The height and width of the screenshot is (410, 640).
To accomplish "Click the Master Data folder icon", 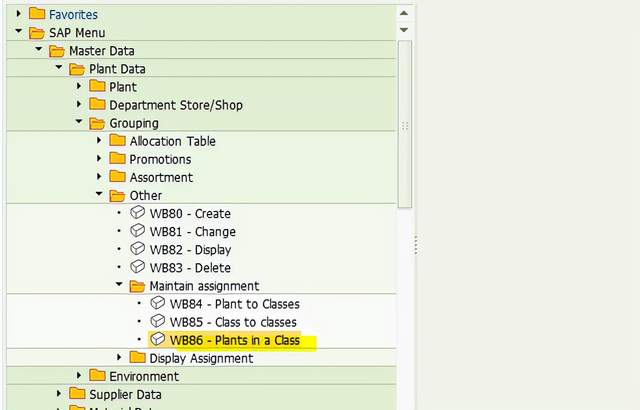I will [x=57, y=51].
